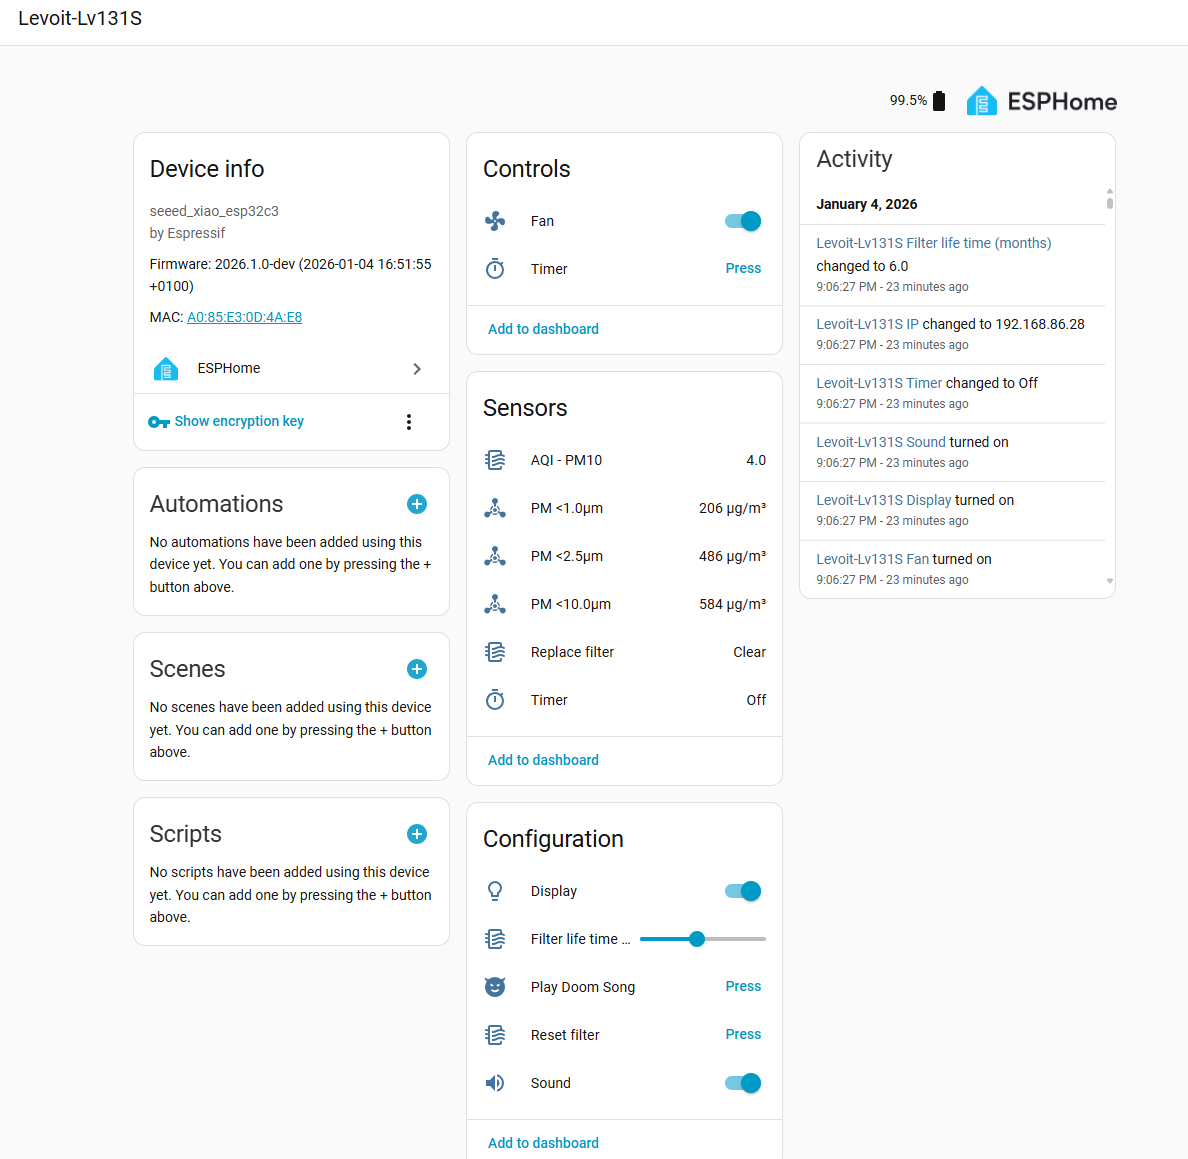
Task: Click the Replace filter icon
Action: [x=495, y=652]
